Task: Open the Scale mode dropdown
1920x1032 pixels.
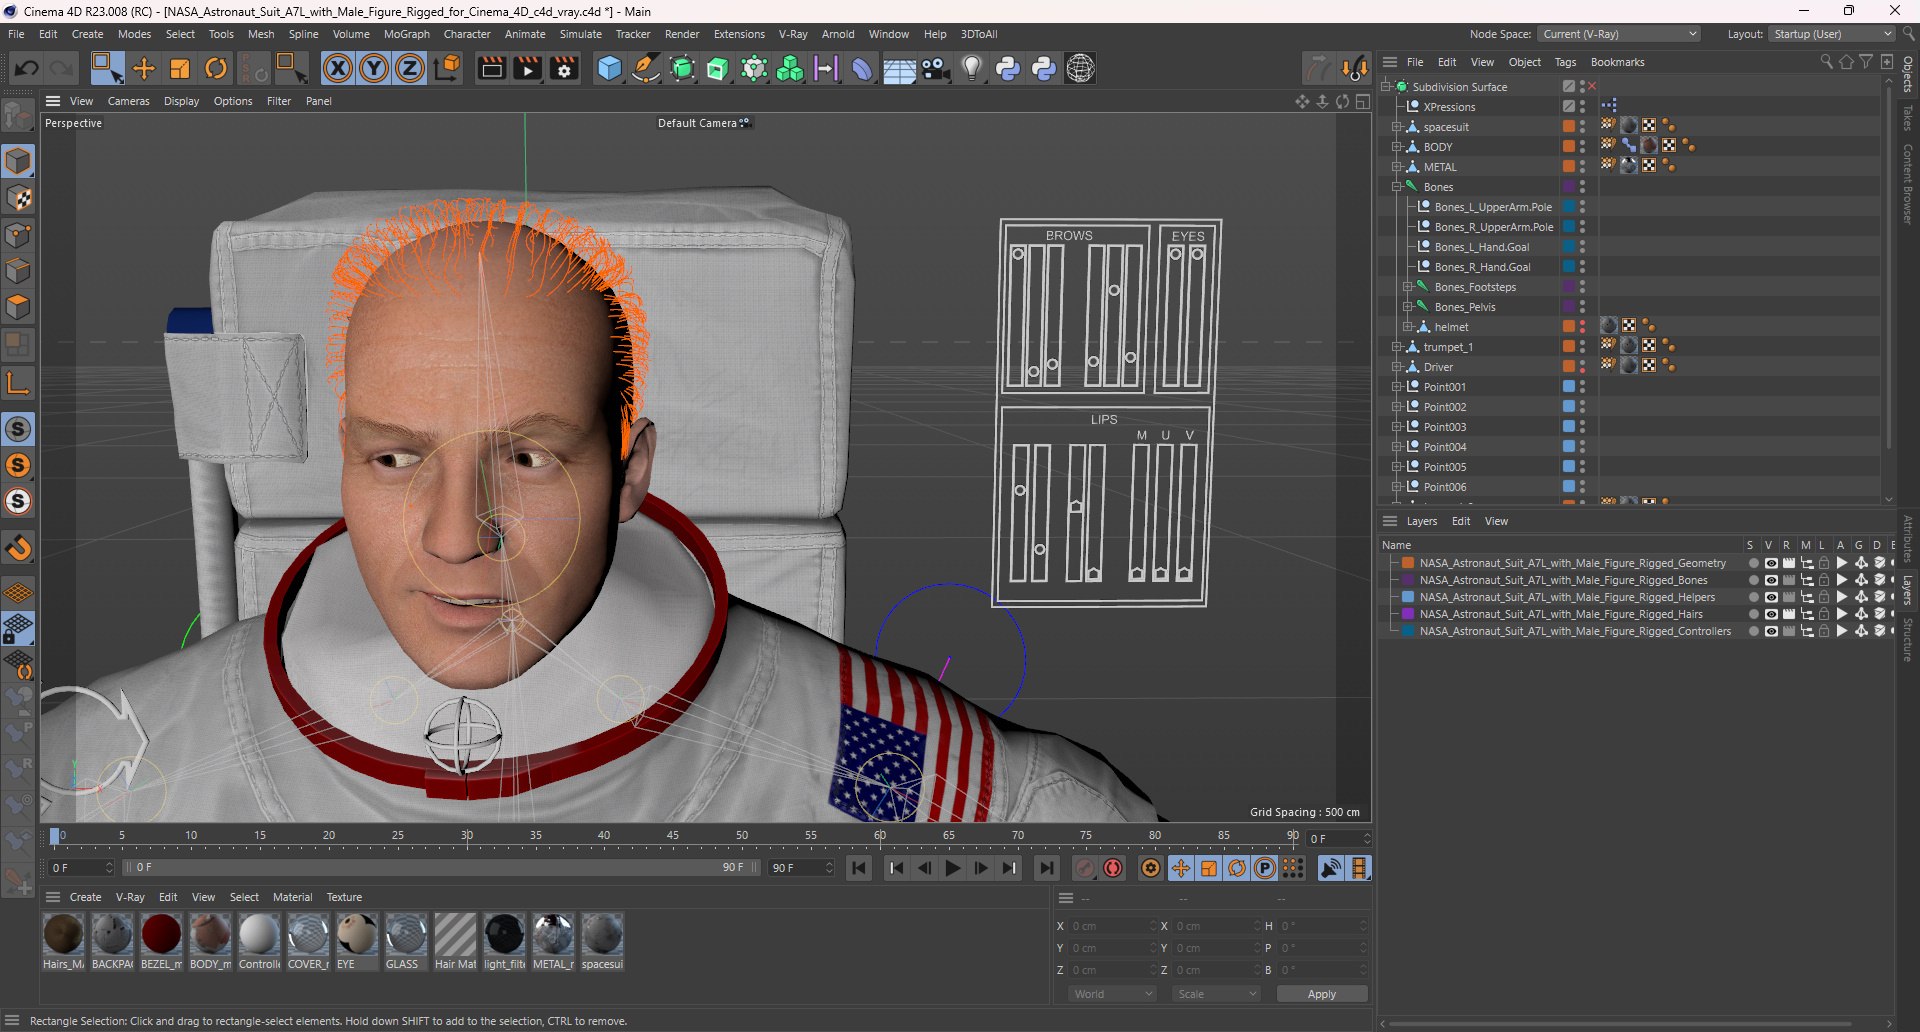Action: (x=1217, y=994)
